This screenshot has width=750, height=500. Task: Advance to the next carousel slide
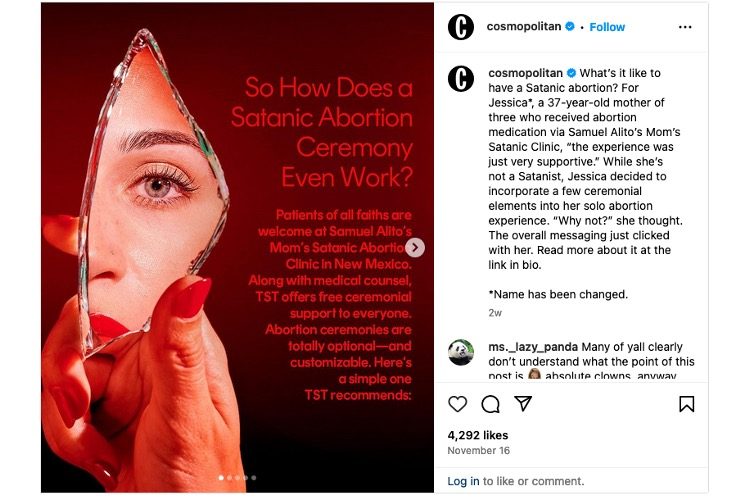pyautogui.click(x=415, y=247)
